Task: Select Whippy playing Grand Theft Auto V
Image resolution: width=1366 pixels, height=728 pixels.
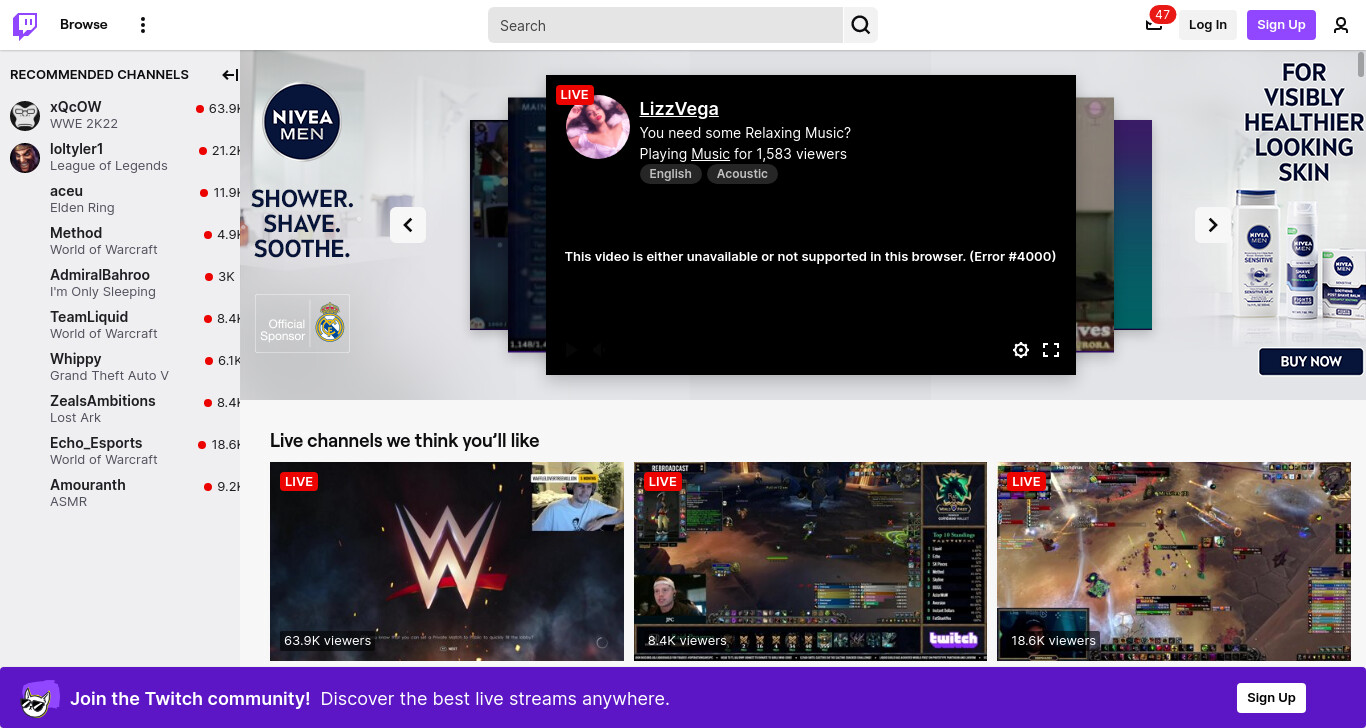Action: (x=120, y=367)
